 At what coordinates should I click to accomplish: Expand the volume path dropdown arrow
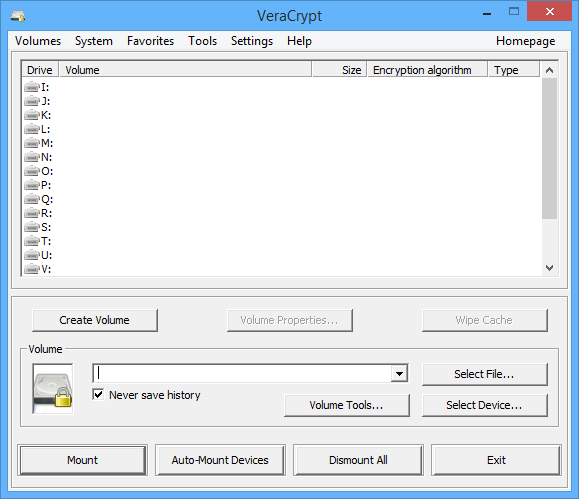coord(399,373)
